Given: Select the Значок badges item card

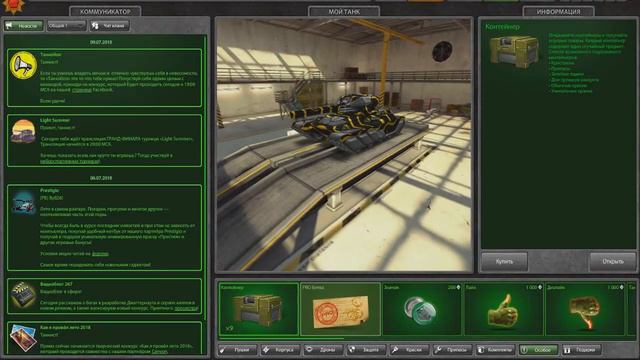Looking at the screenshot, I should 422,309.
